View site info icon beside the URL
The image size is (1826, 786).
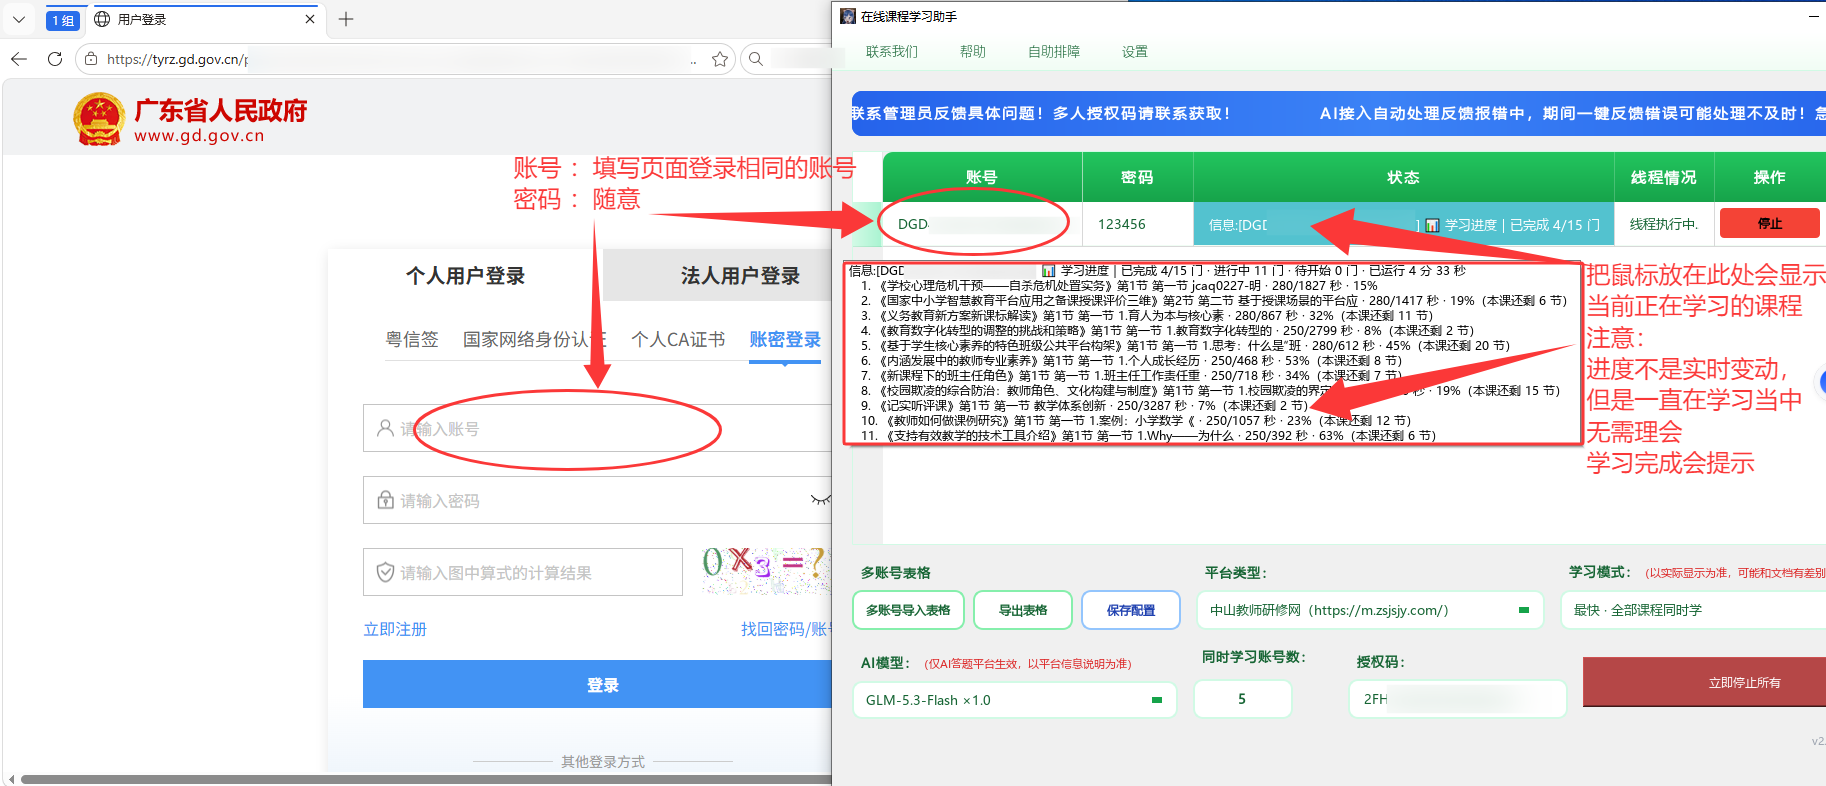tap(91, 59)
